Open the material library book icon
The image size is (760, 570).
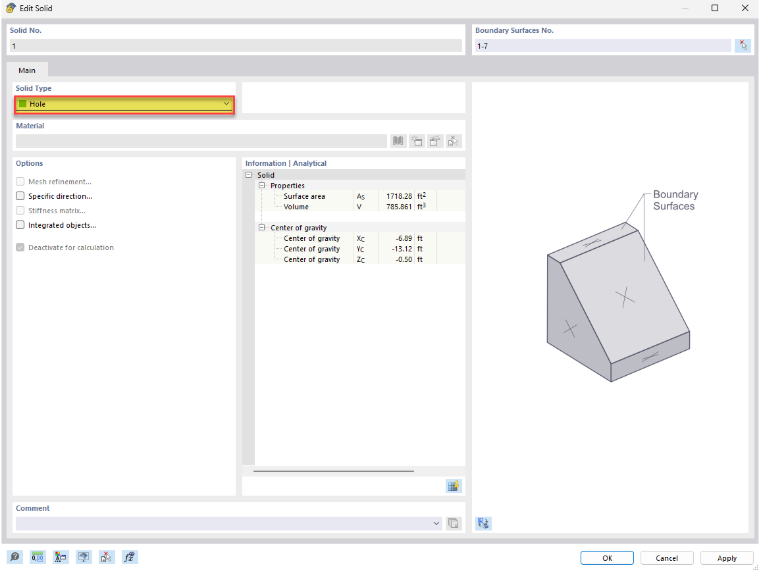click(x=398, y=141)
